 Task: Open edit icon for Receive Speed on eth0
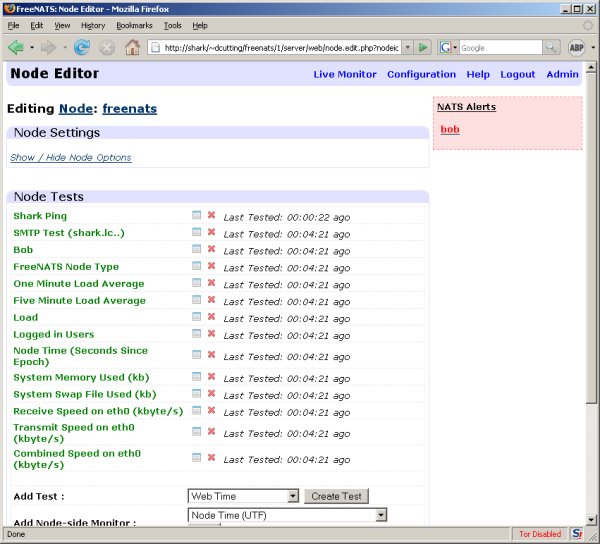(x=196, y=410)
